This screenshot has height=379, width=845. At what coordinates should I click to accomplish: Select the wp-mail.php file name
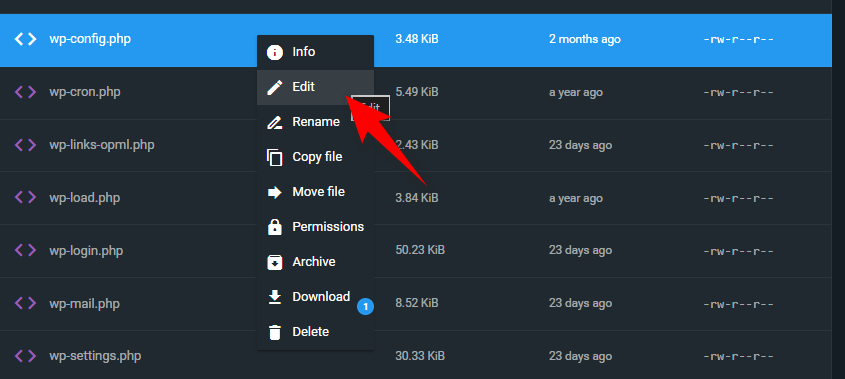click(85, 304)
